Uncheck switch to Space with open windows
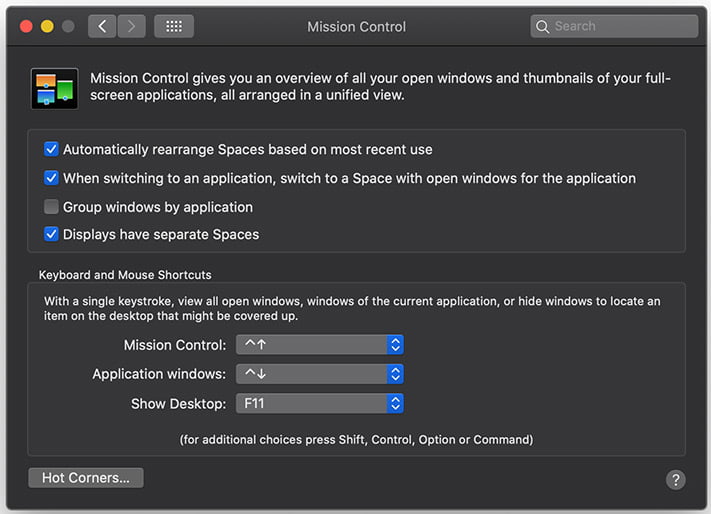 pos(51,178)
